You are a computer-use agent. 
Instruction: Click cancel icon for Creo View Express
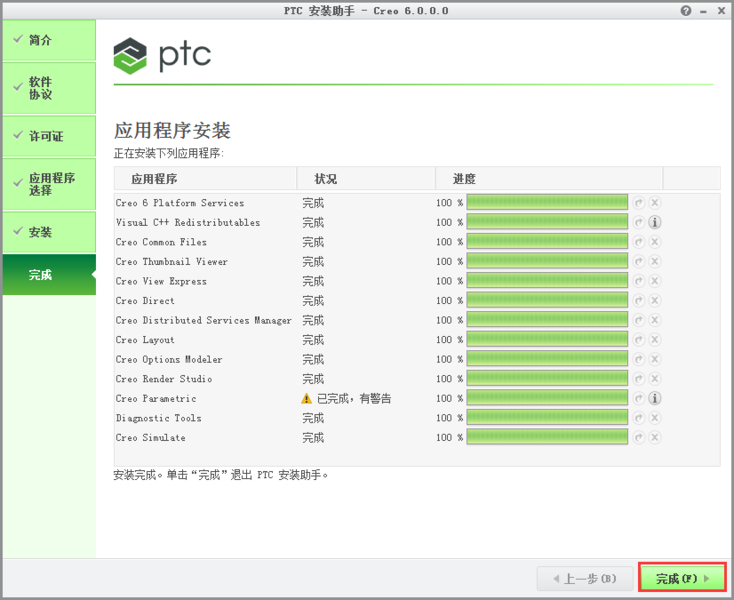point(655,281)
